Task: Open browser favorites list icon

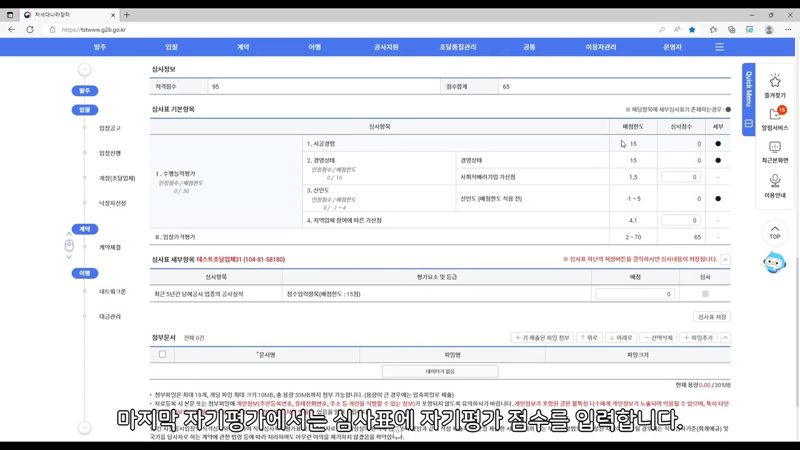Action: point(713,30)
